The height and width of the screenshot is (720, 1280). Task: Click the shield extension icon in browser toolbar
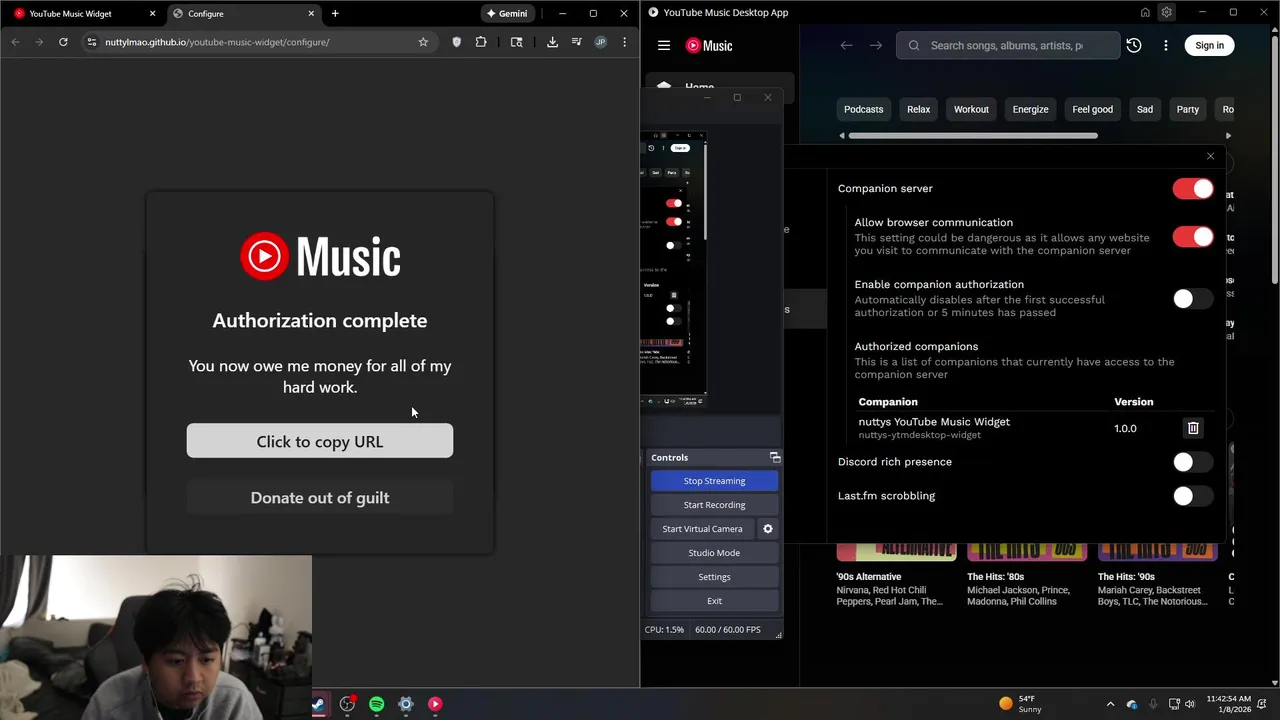[457, 42]
